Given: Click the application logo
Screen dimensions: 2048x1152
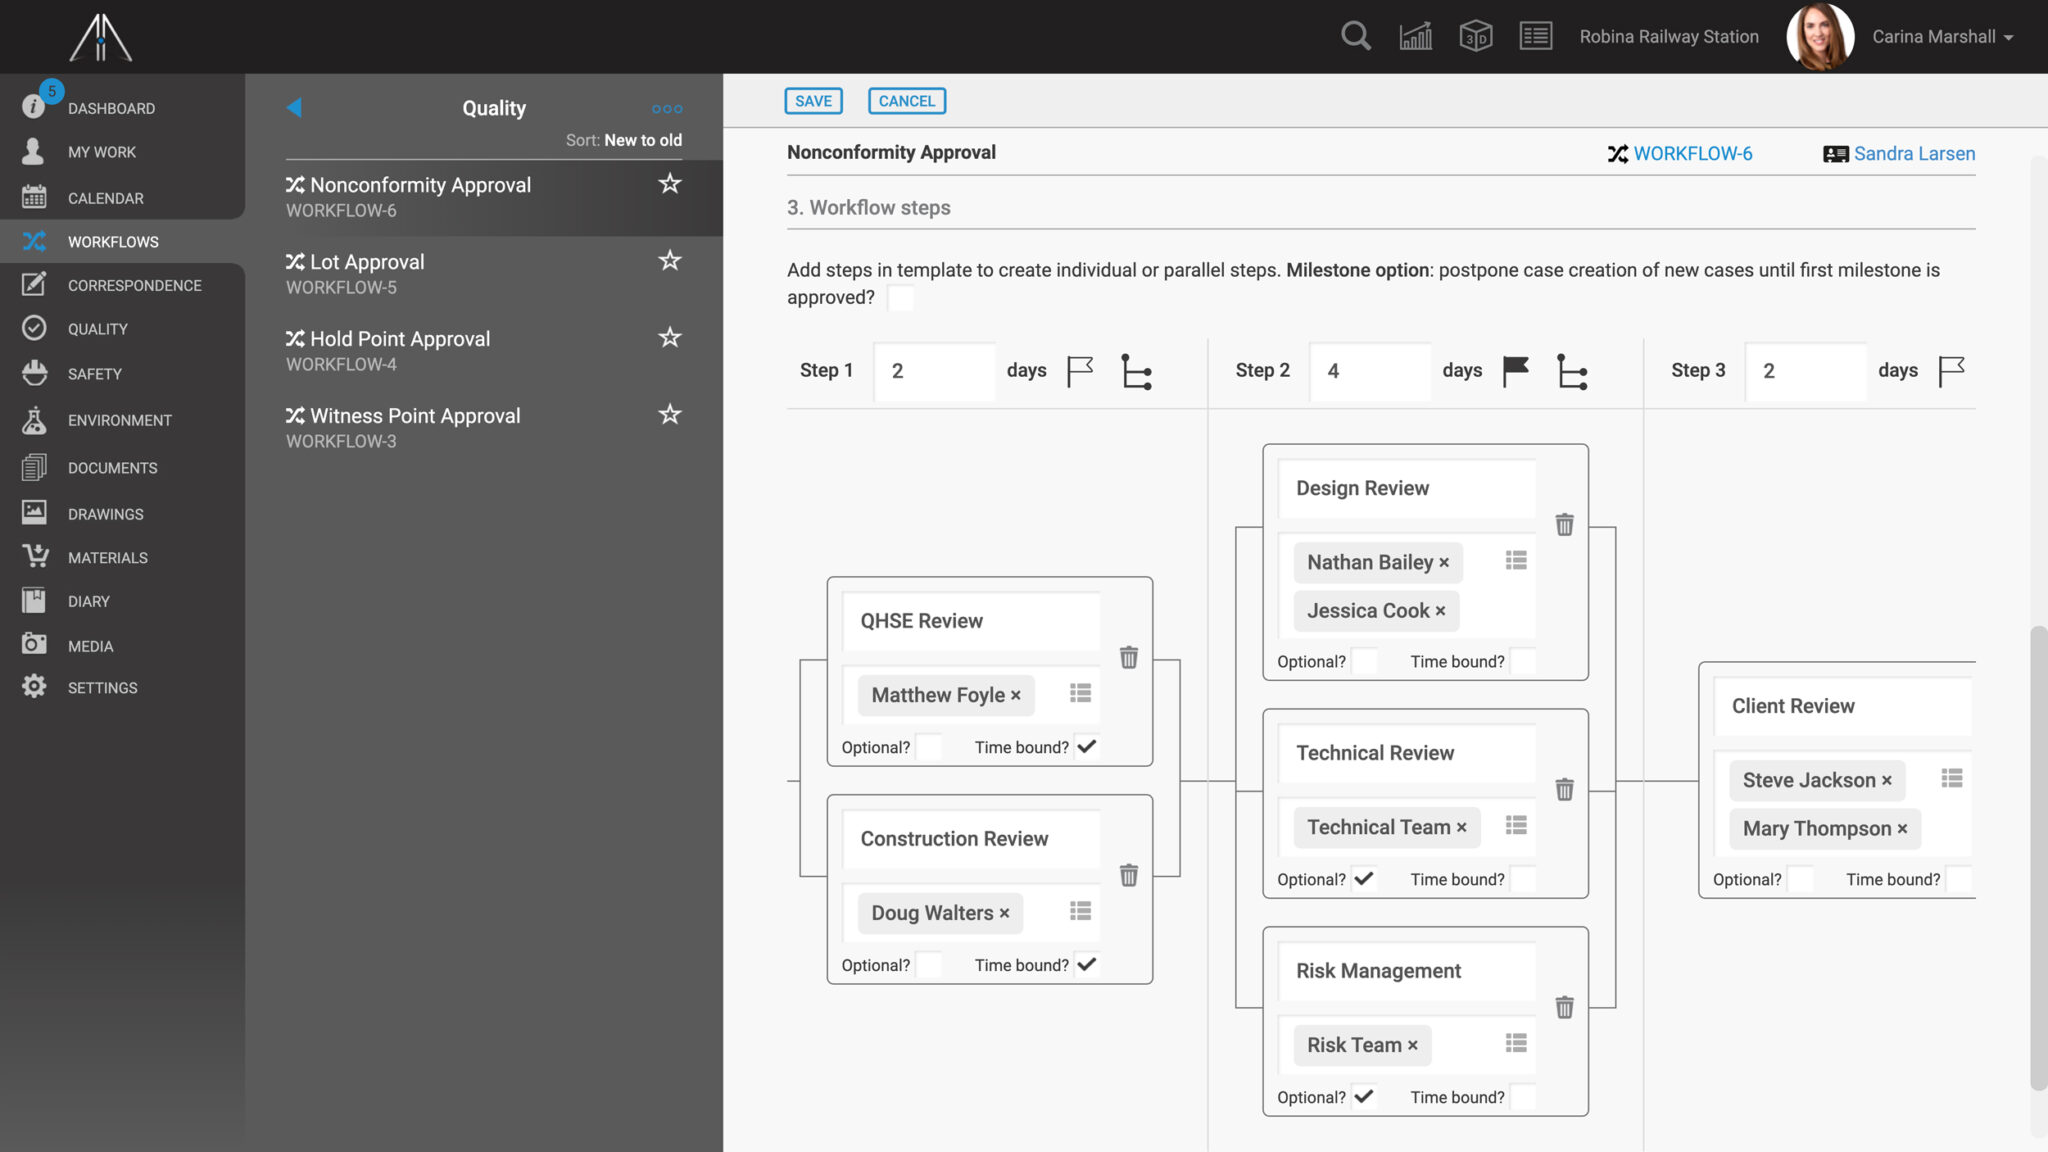Looking at the screenshot, I should [100, 38].
